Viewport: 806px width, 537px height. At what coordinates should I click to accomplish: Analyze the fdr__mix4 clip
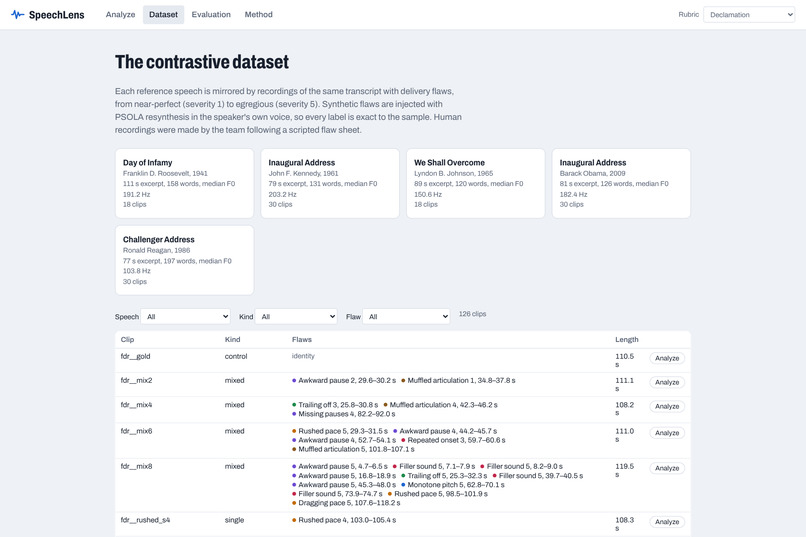[x=667, y=406]
